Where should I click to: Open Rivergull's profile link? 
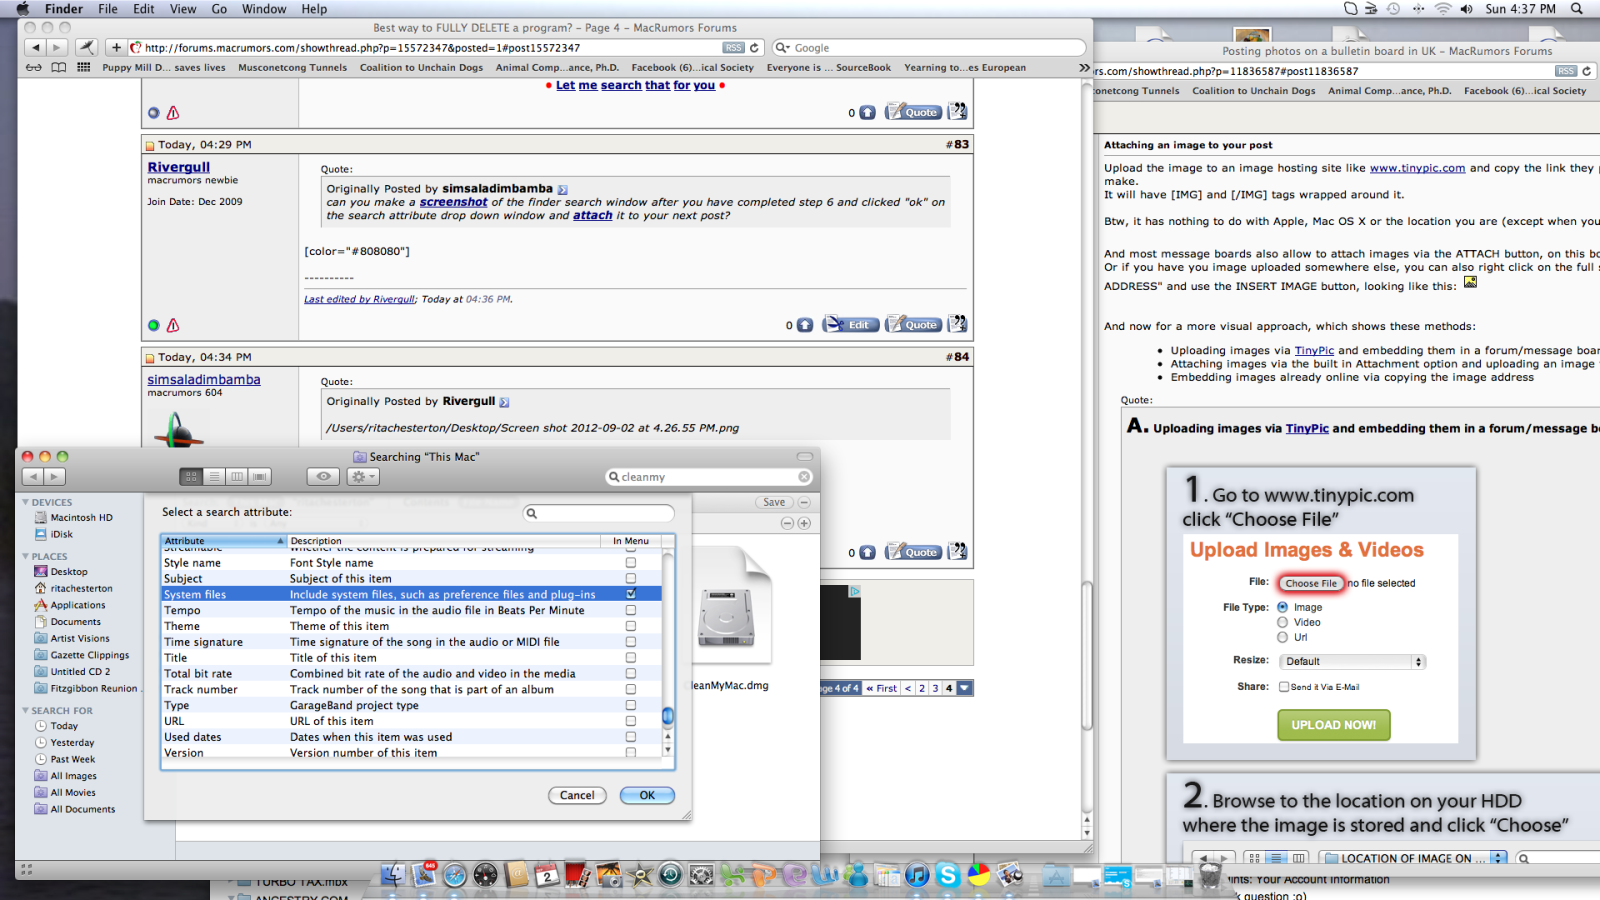179,167
